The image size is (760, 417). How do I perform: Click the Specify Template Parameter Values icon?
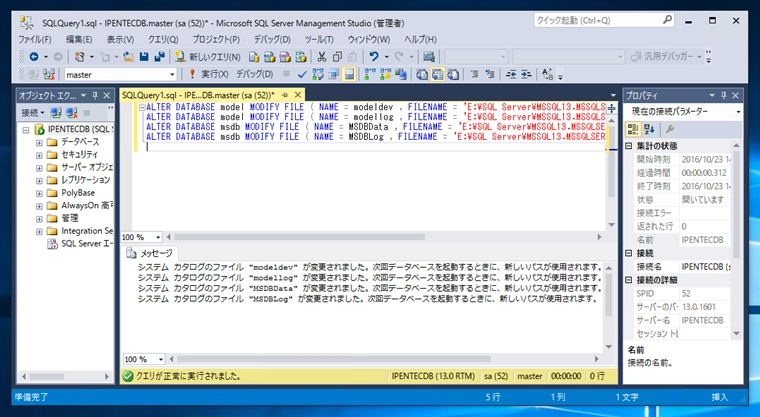click(x=547, y=74)
